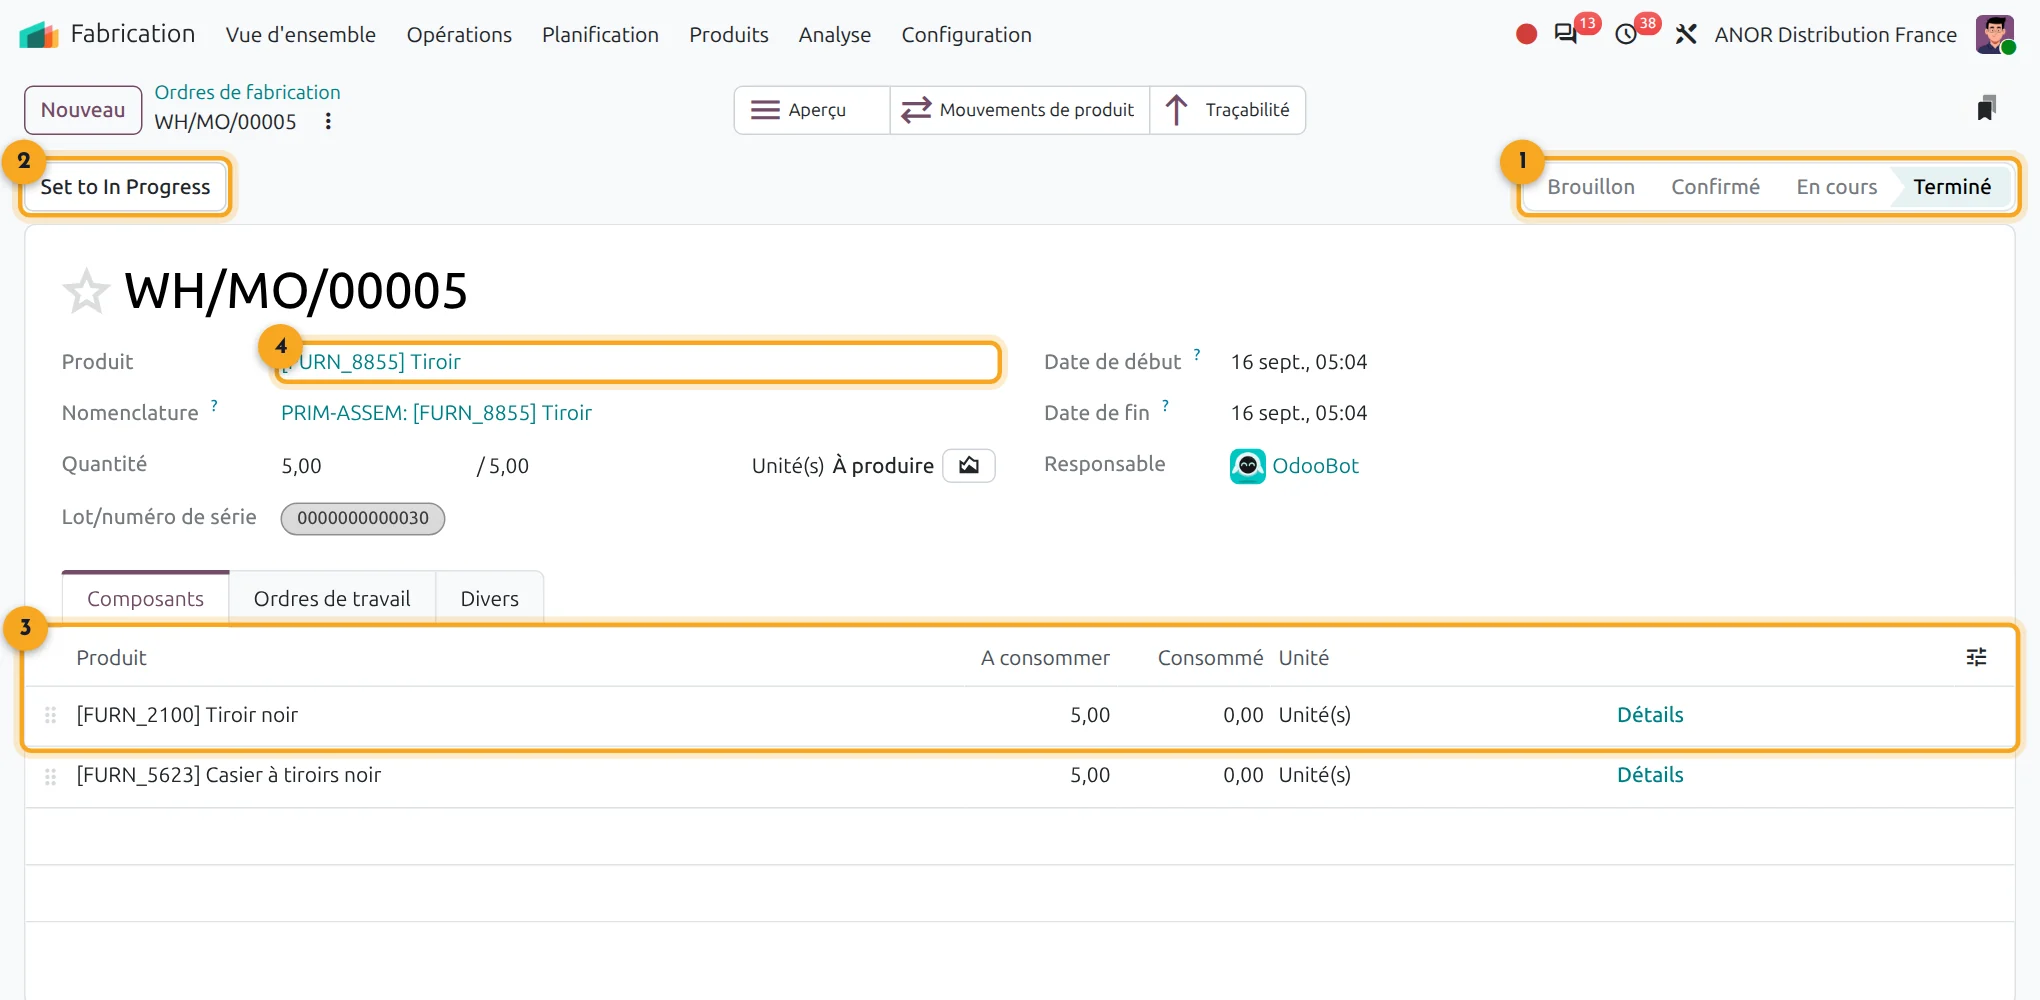Open the Fabrication app home icon

[x=39, y=35]
